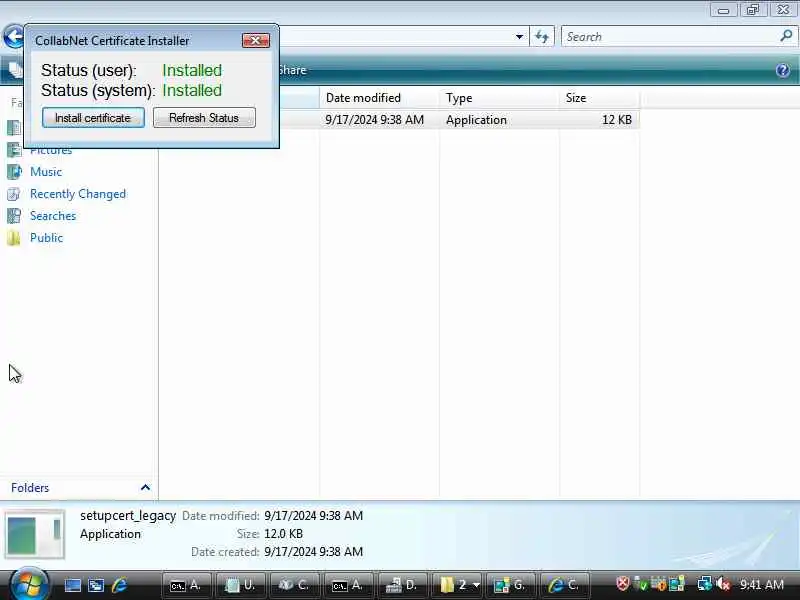The image size is (800, 600).
Task: Sort by Type column header
Action: click(x=498, y=98)
